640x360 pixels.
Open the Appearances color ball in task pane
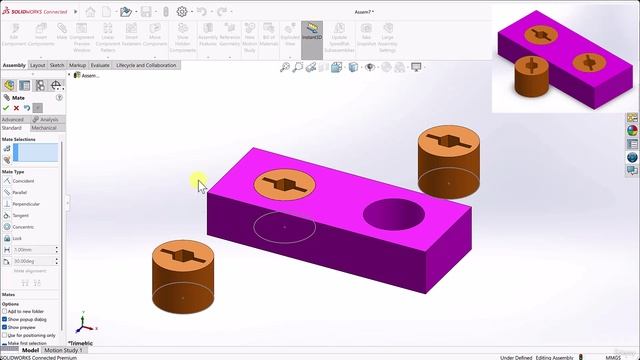[632, 131]
